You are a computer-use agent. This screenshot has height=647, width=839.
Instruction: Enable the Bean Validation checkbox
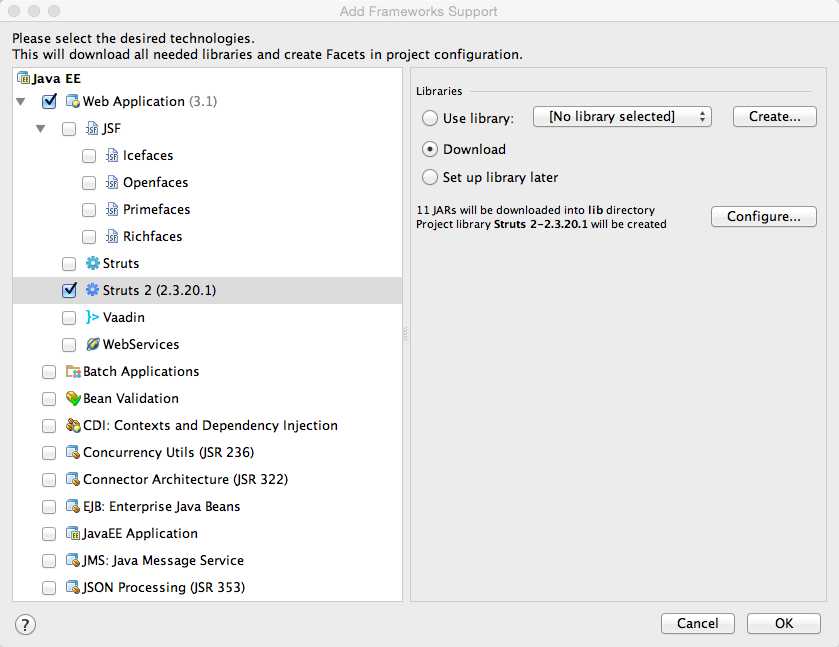point(49,399)
